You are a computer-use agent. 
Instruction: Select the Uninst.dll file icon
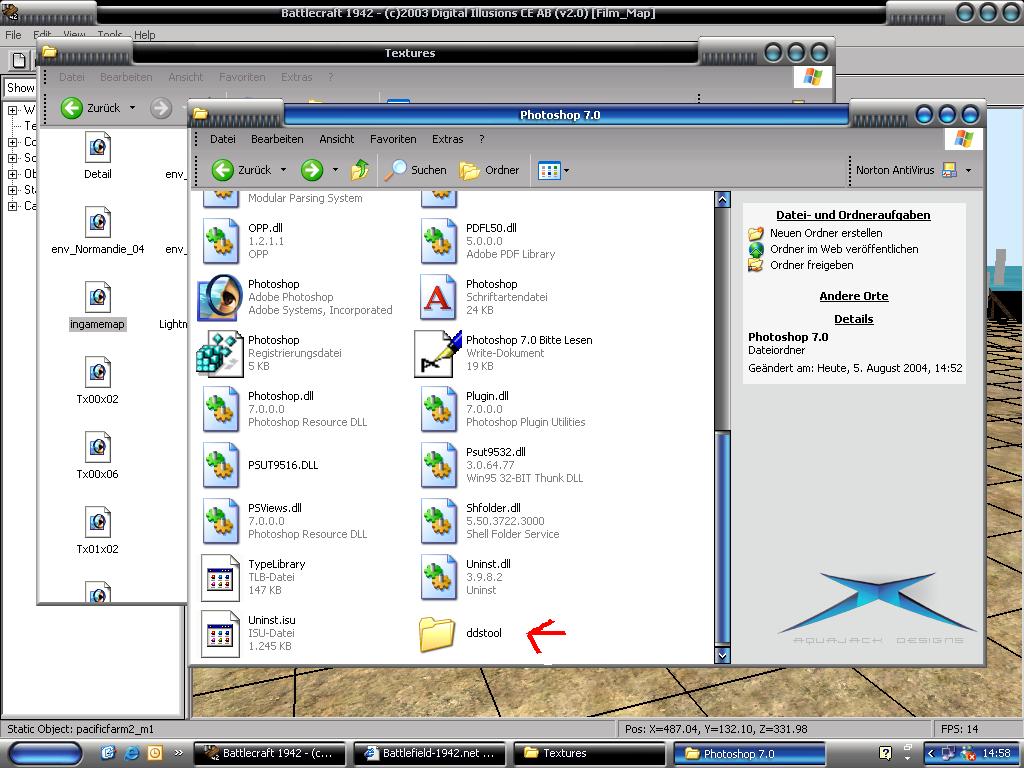[438, 577]
